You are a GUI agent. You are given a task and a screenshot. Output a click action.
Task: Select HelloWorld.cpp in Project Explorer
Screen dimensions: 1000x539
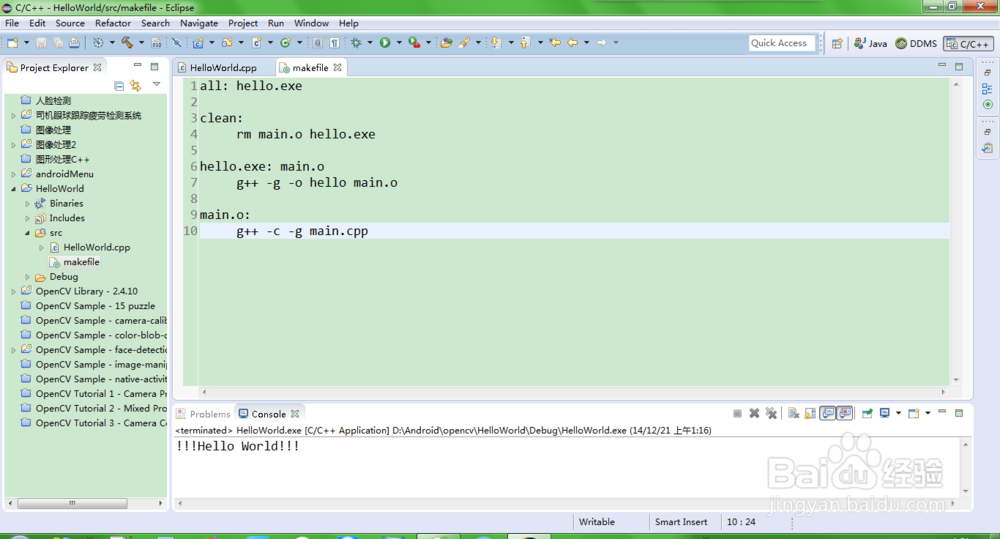pyautogui.click(x=96, y=247)
